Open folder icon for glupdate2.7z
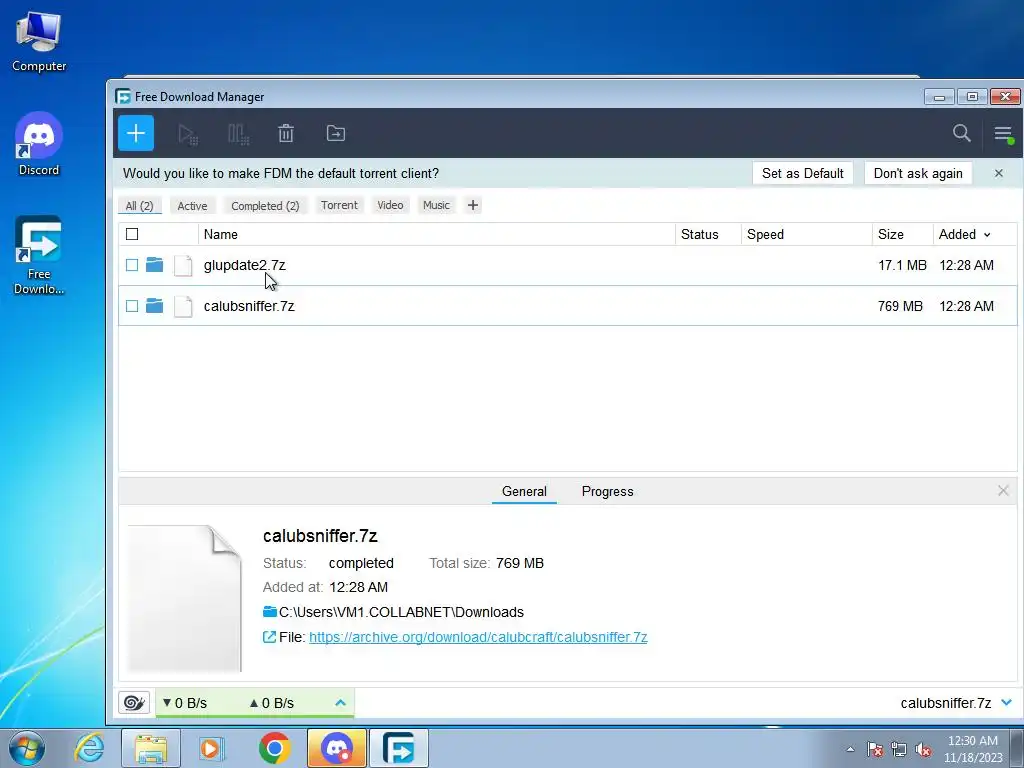 pyautogui.click(x=154, y=264)
